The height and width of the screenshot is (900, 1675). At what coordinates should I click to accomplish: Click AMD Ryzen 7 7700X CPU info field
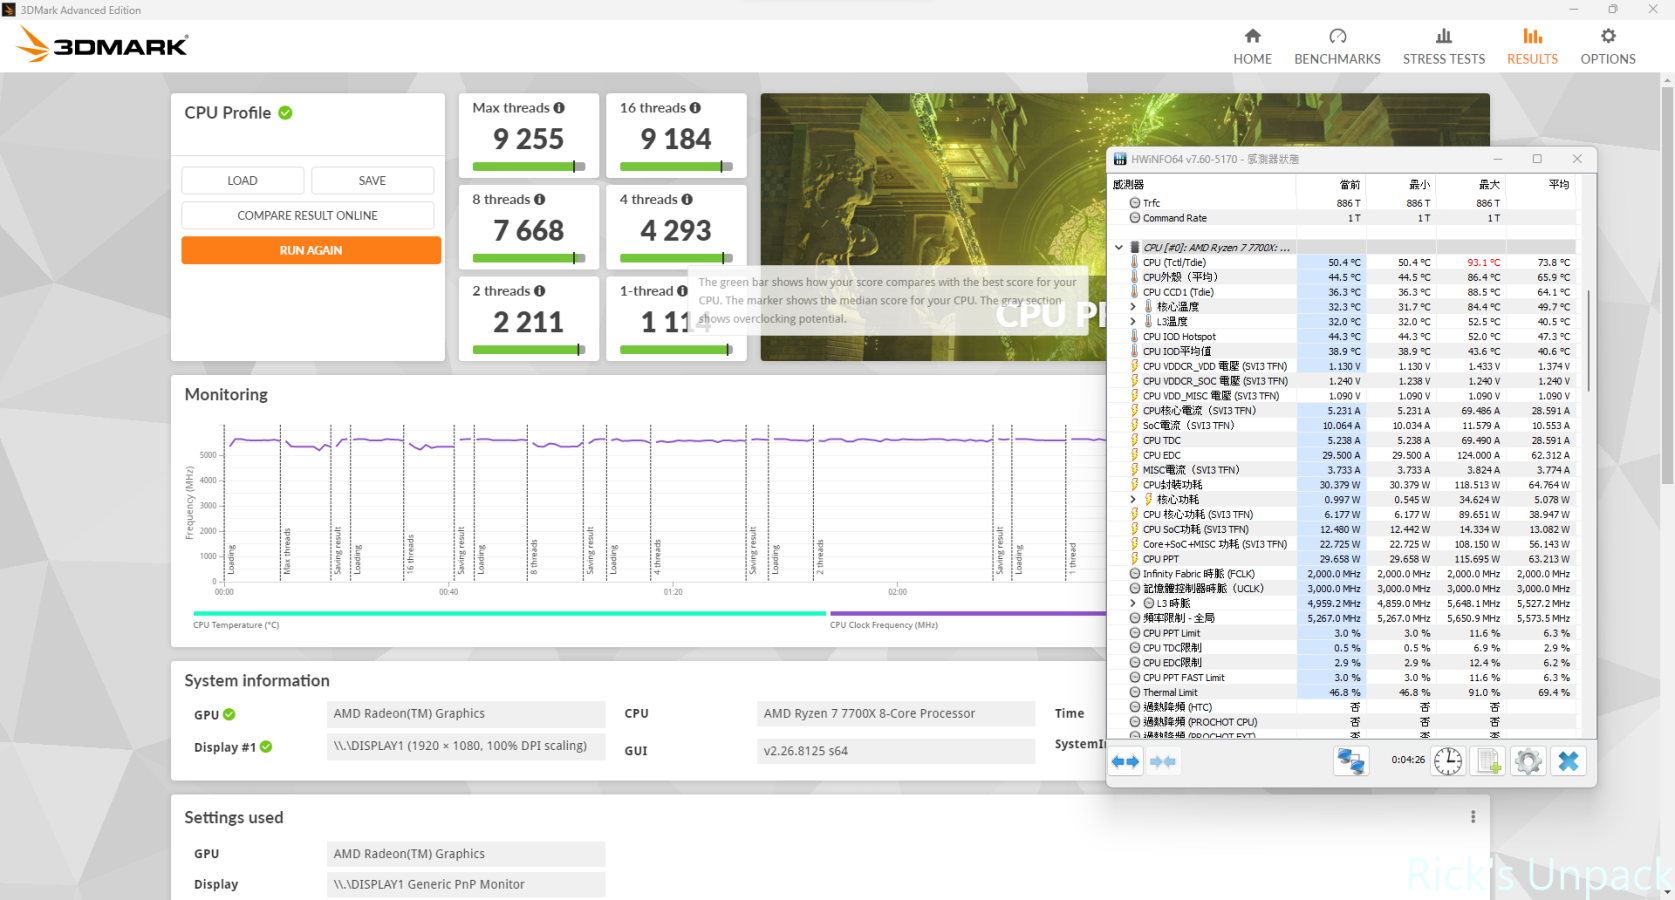pos(896,714)
